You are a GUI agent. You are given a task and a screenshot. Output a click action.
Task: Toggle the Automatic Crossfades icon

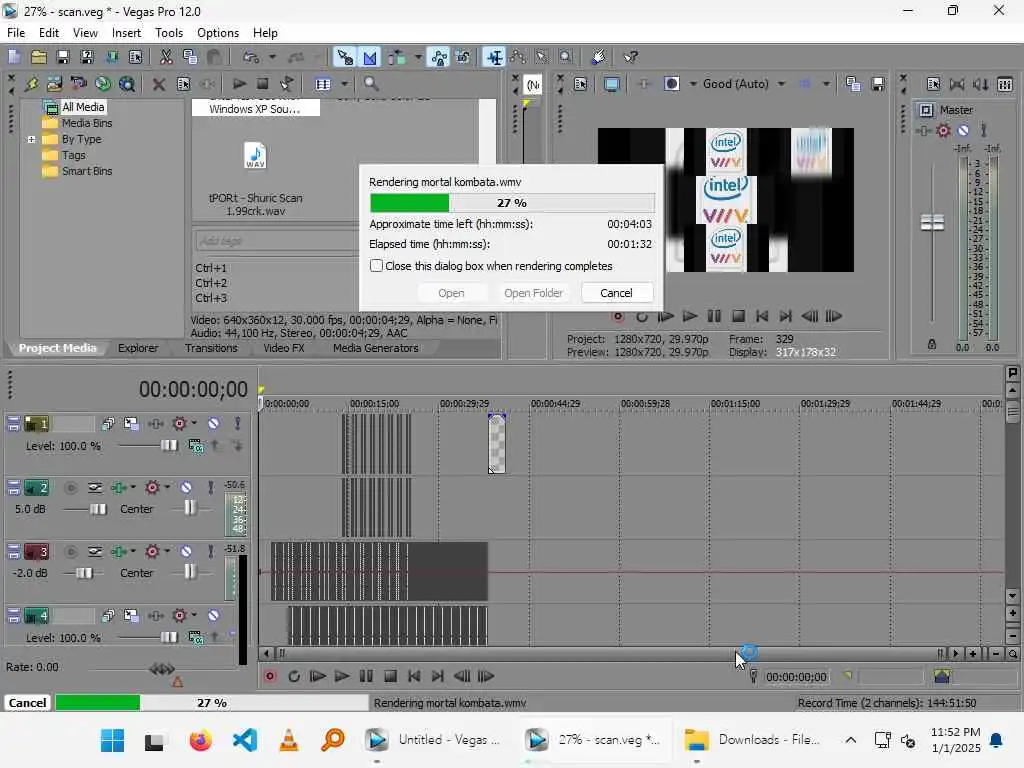(x=370, y=57)
